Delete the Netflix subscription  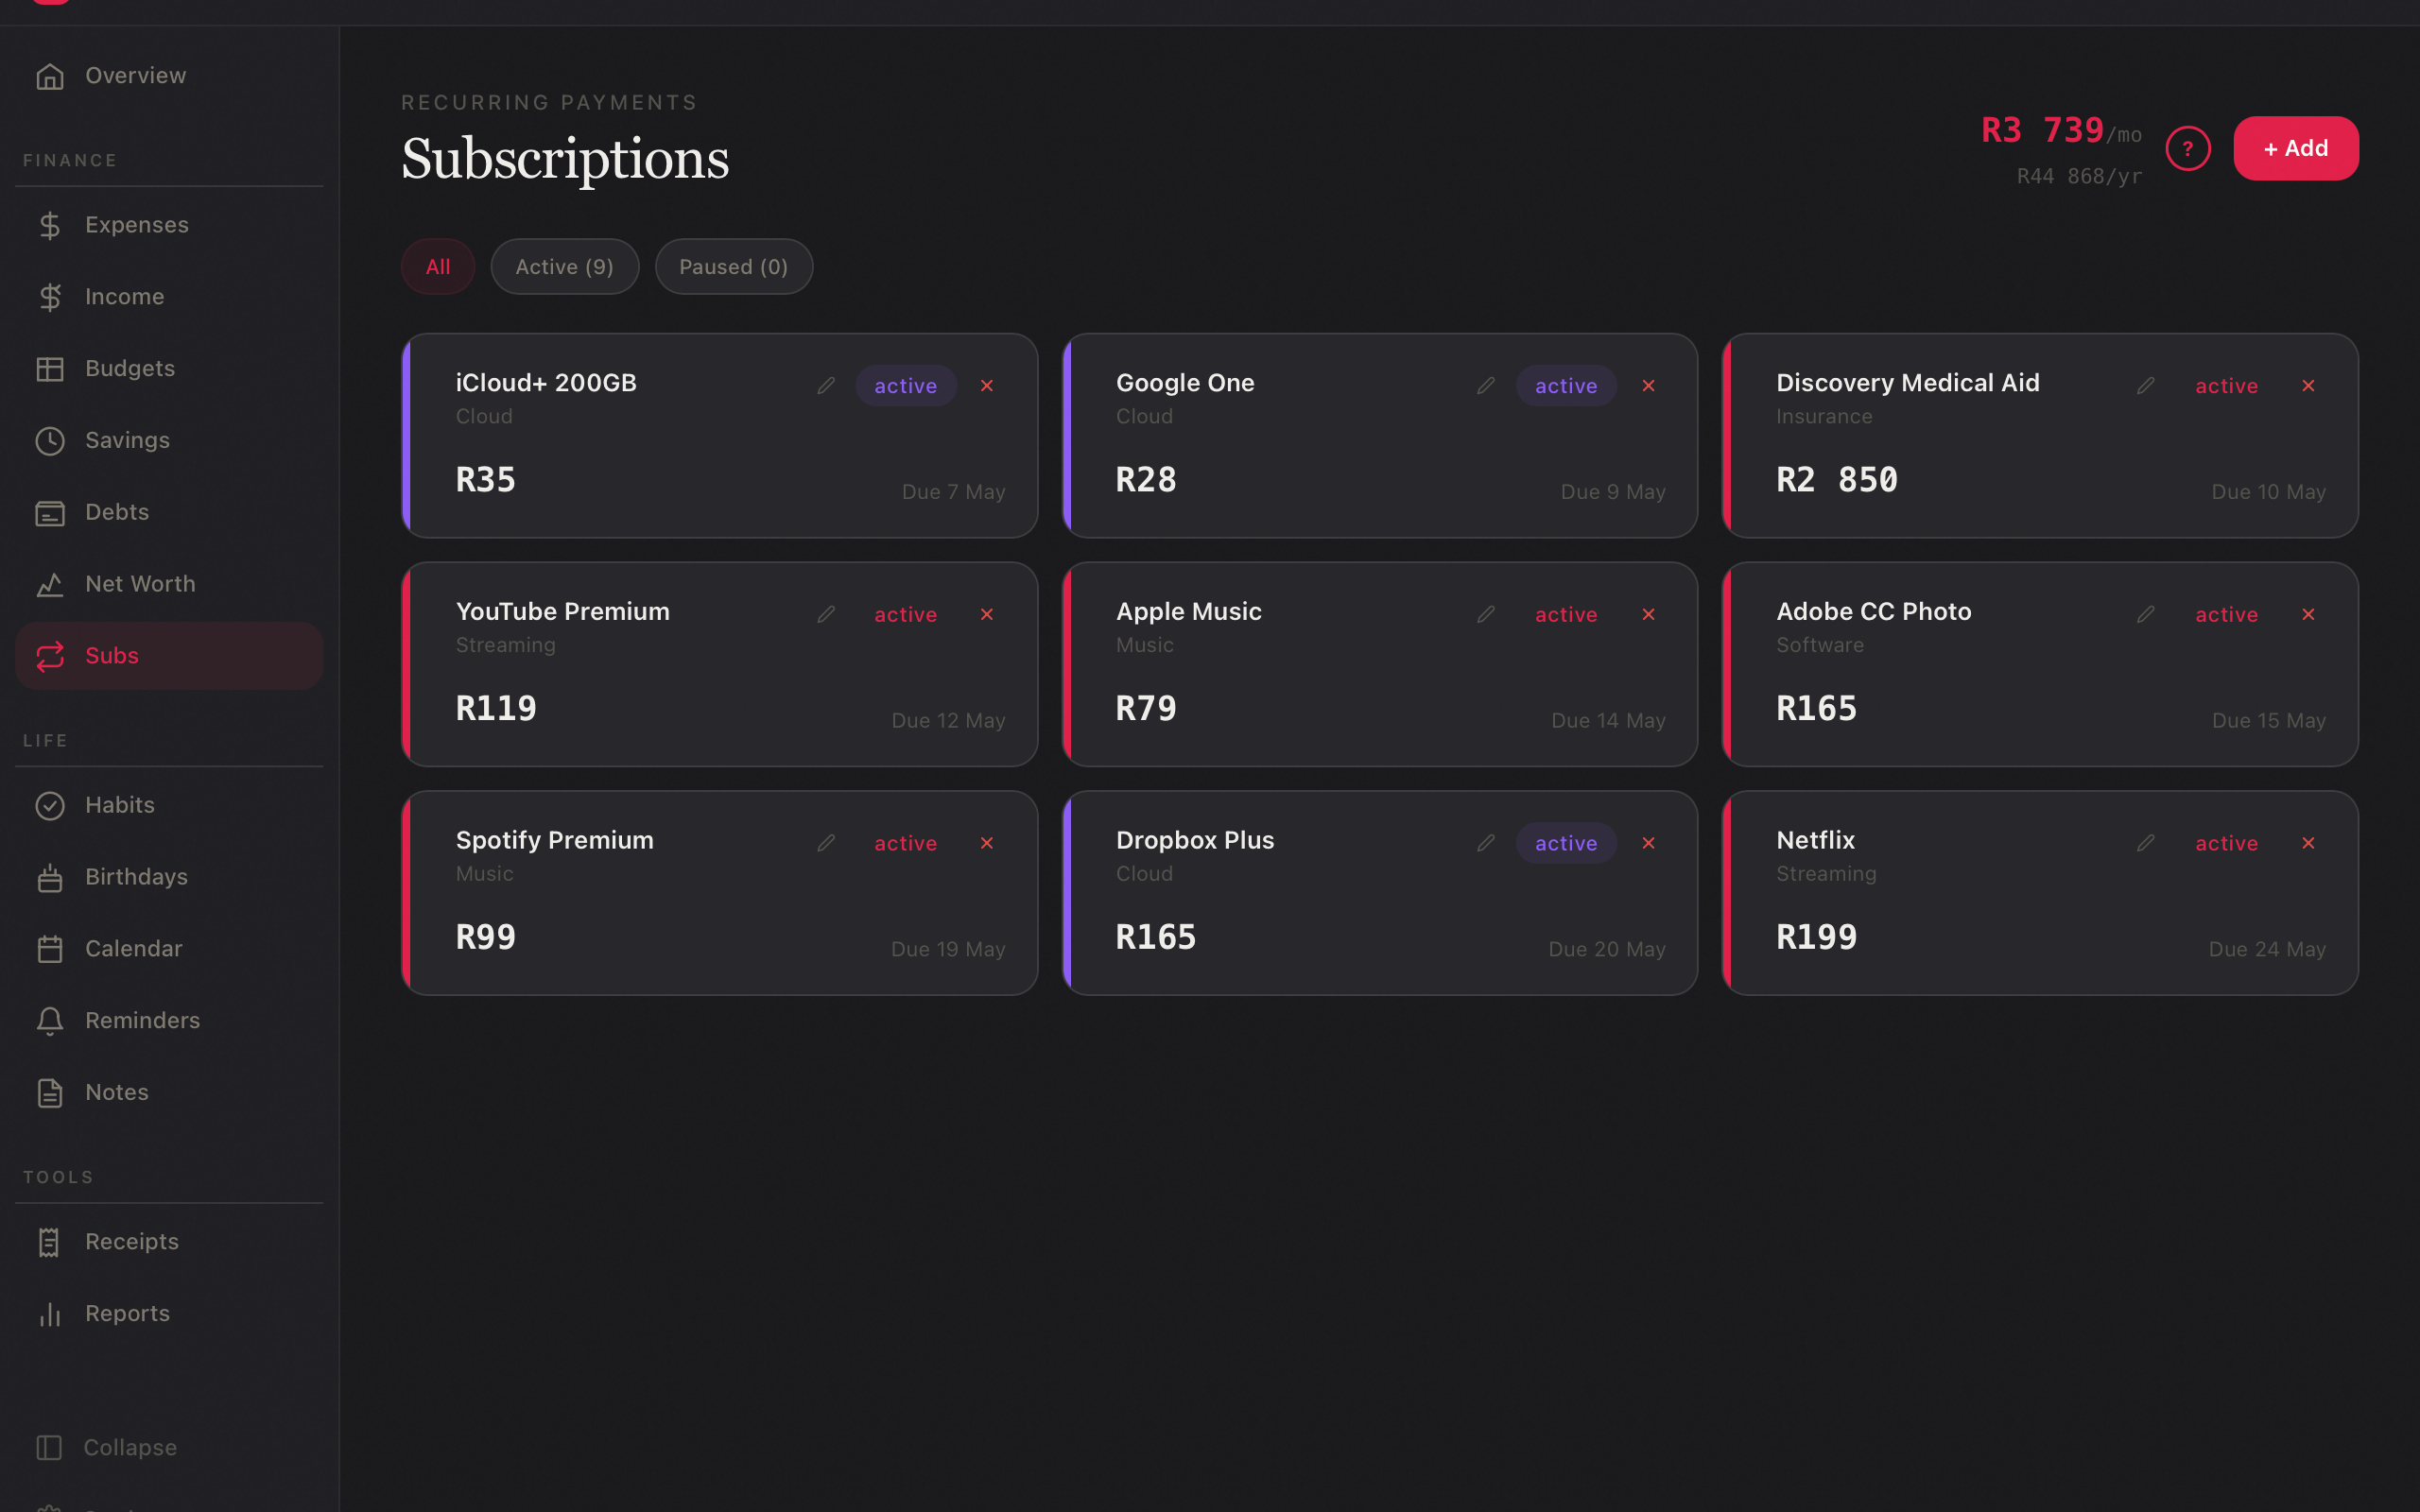click(2308, 844)
